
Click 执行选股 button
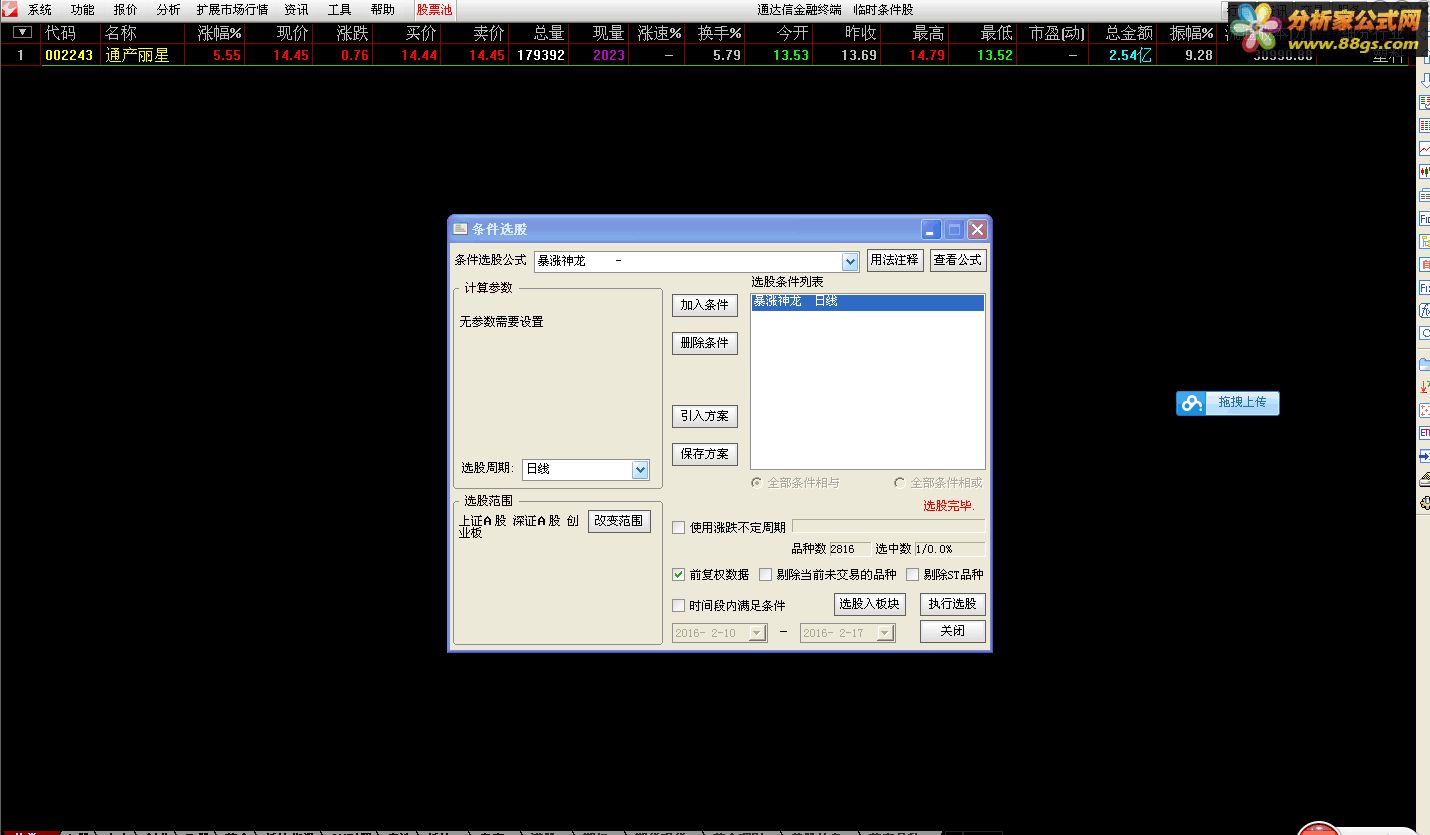tap(952, 604)
